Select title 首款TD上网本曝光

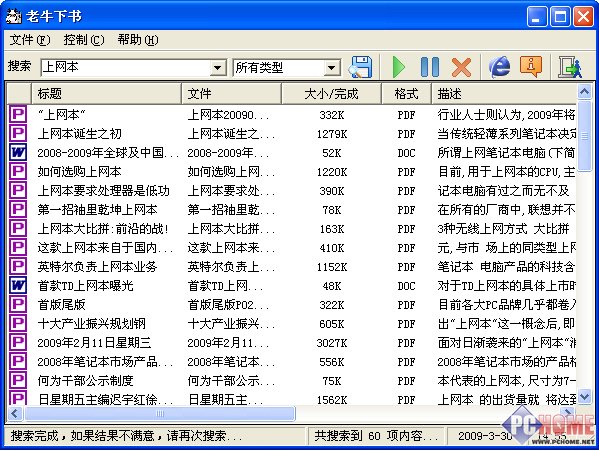[85, 286]
